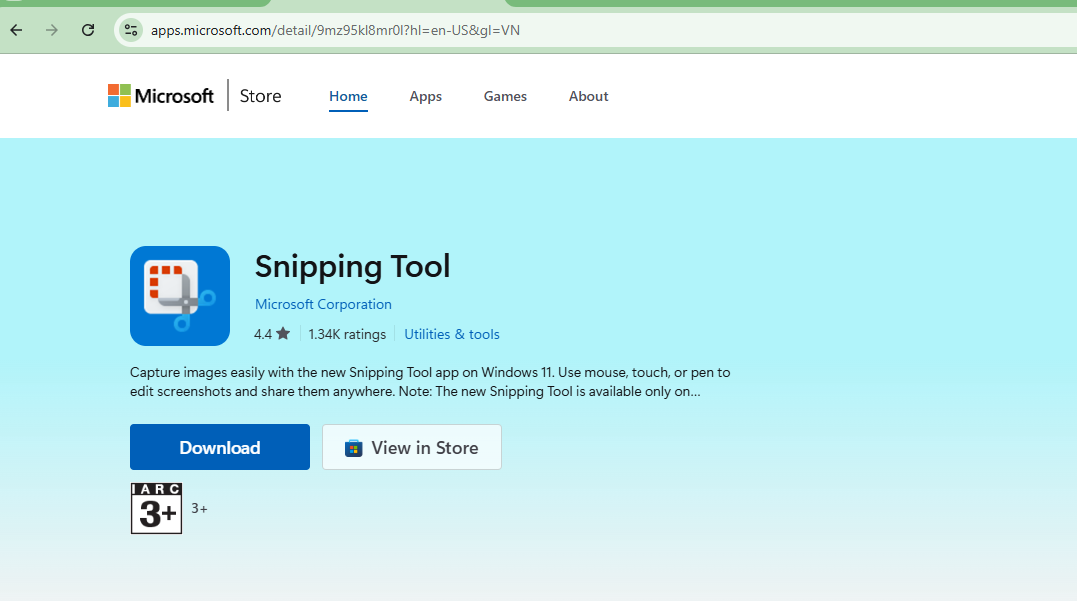The width and height of the screenshot is (1077, 601).
Task: Open the About tab
Action: [x=589, y=96]
